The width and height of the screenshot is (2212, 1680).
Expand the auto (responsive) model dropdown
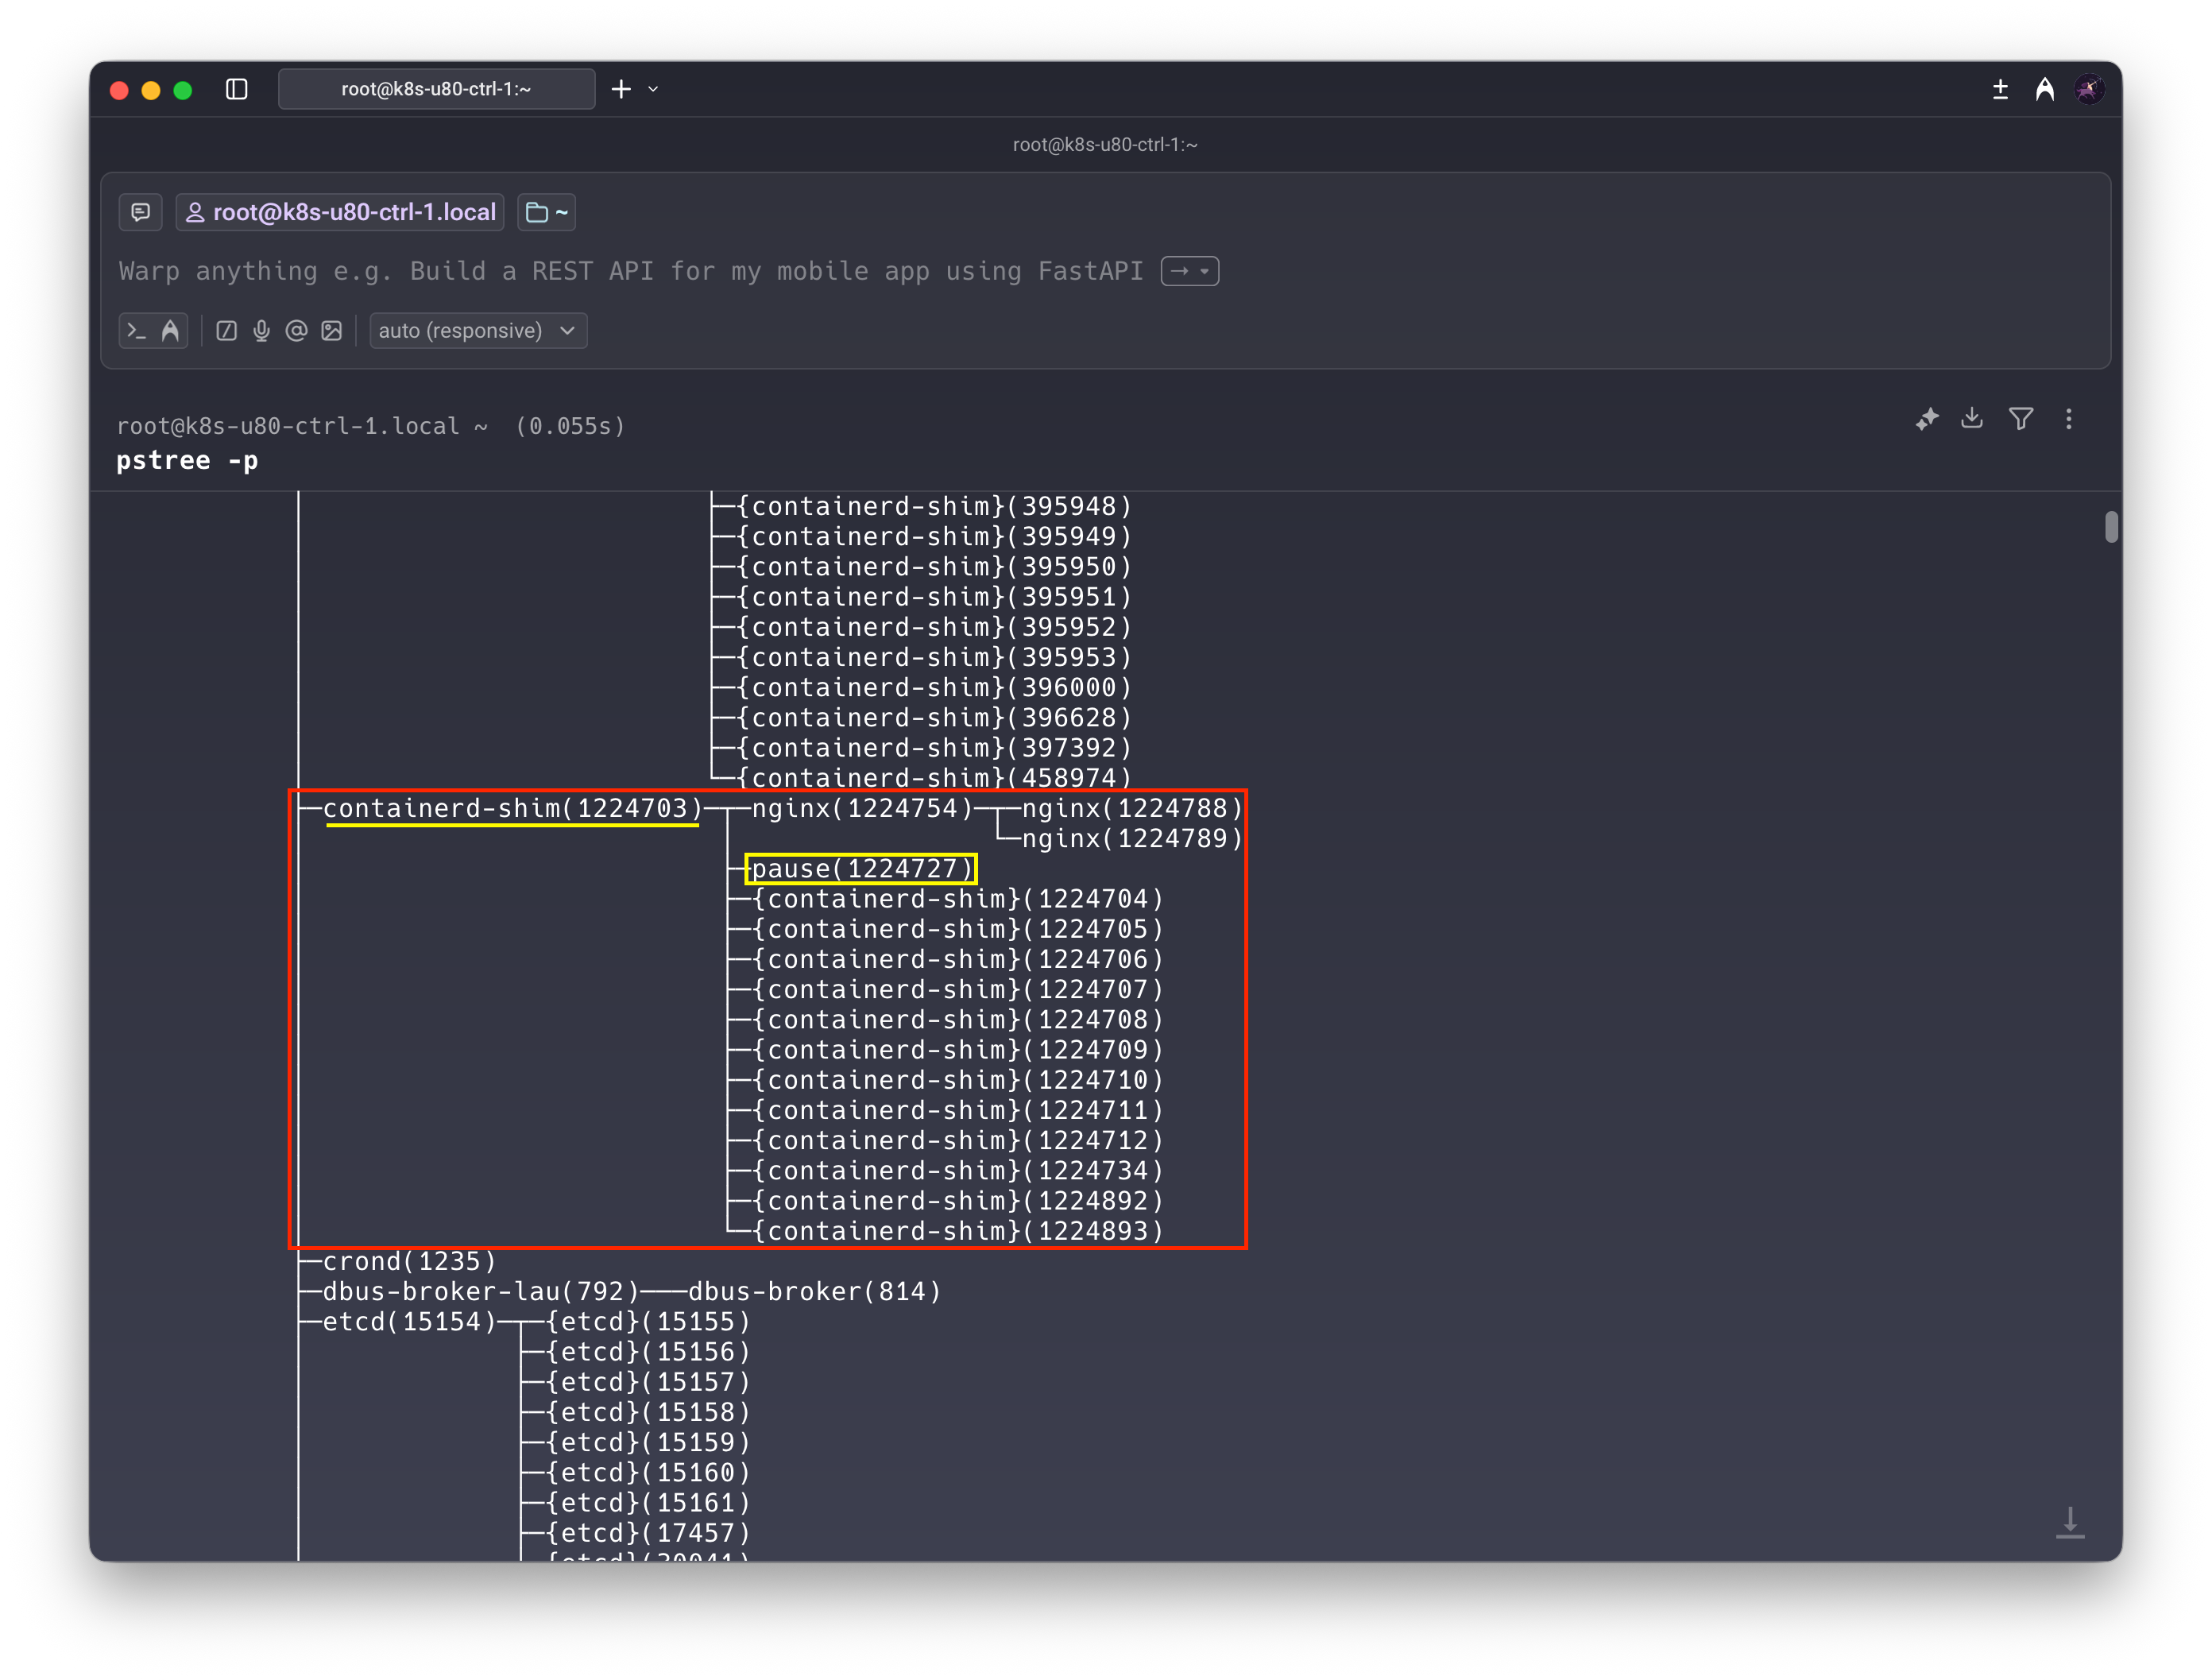pos(478,331)
